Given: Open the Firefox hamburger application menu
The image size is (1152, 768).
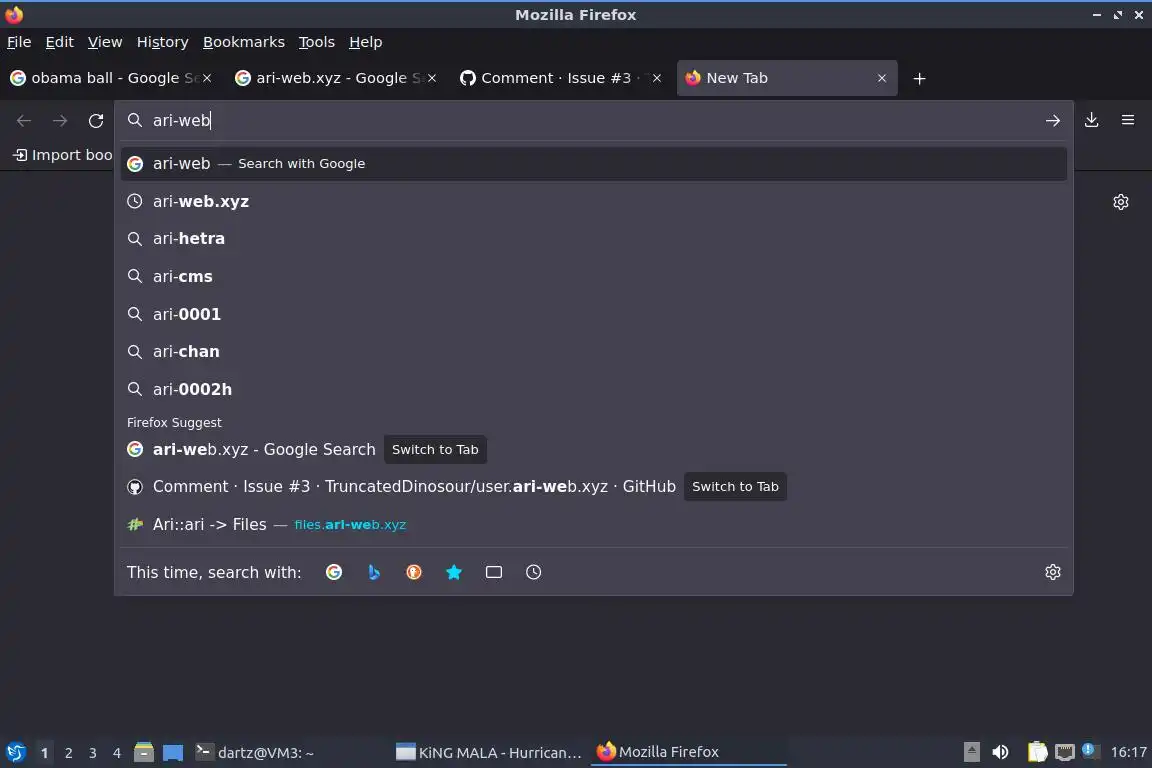Looking at the screenshot, I should coord(1128,120).
